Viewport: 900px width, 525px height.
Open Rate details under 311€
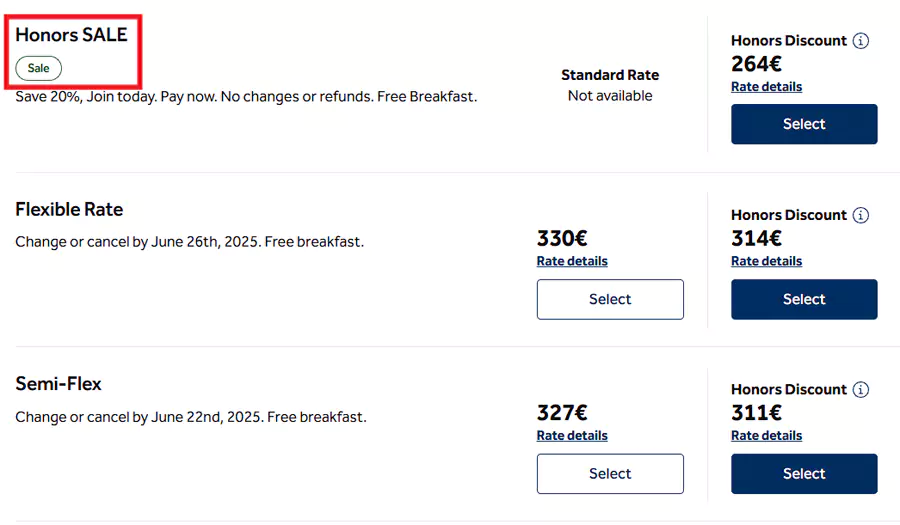[766, 436]
